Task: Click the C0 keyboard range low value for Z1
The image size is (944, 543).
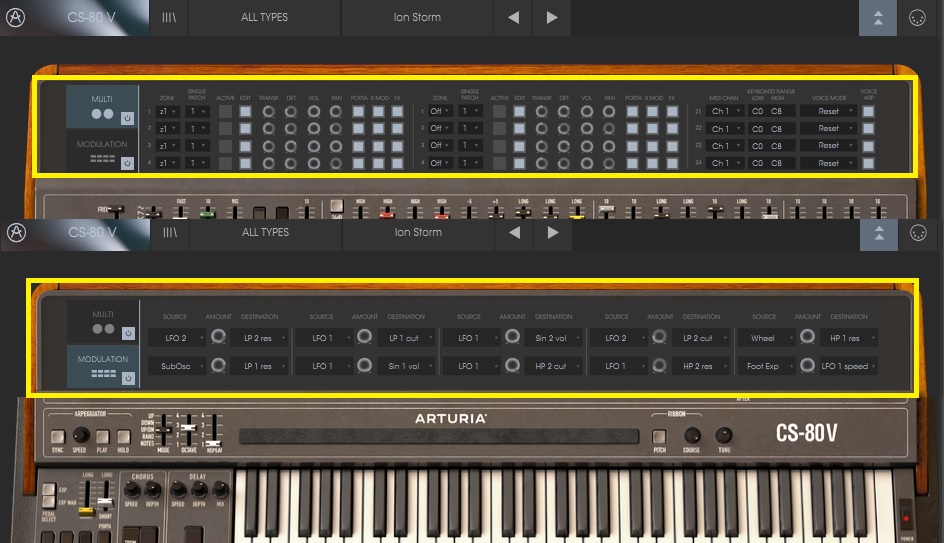Action: (757, 111)
